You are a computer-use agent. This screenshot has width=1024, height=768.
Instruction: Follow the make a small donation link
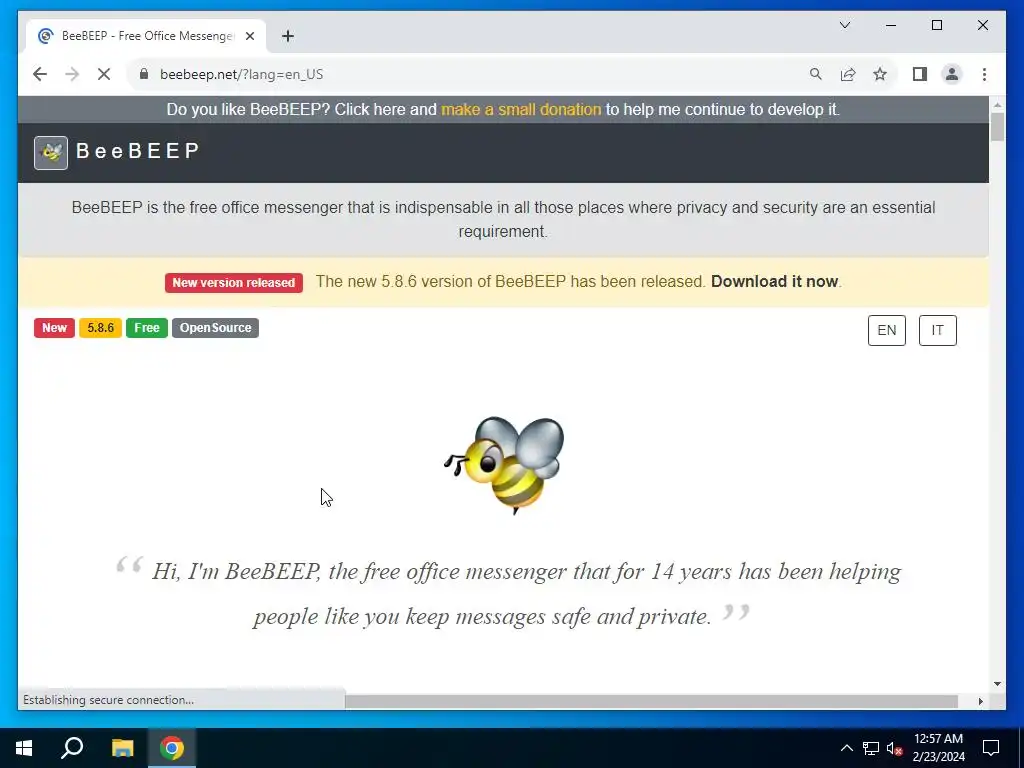[x=520, y=109]
